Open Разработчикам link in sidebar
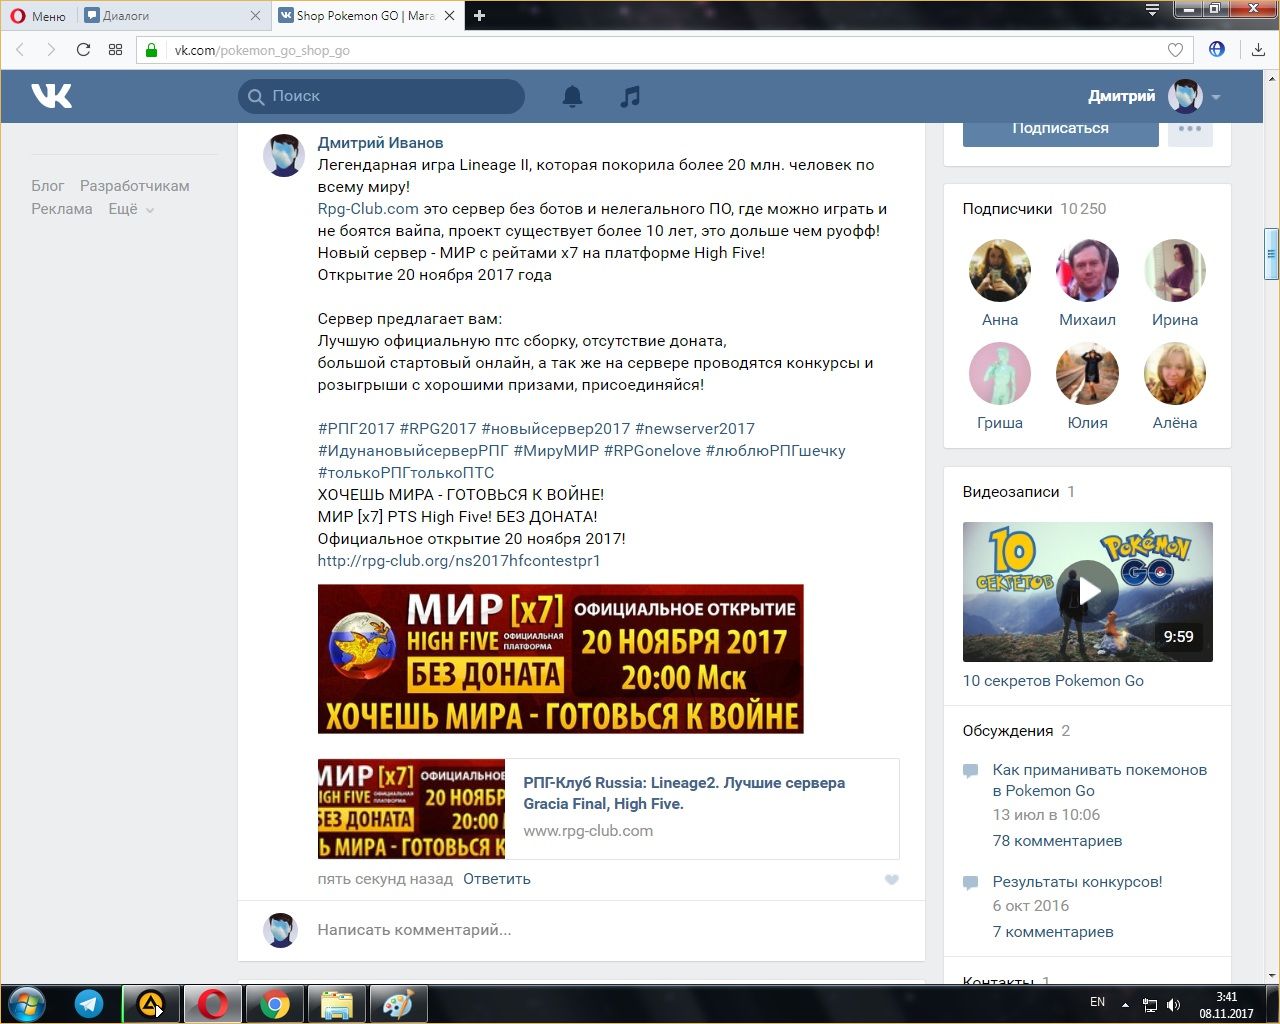This screenshot has height=1024, width=1280. click(x=135, y=186)
